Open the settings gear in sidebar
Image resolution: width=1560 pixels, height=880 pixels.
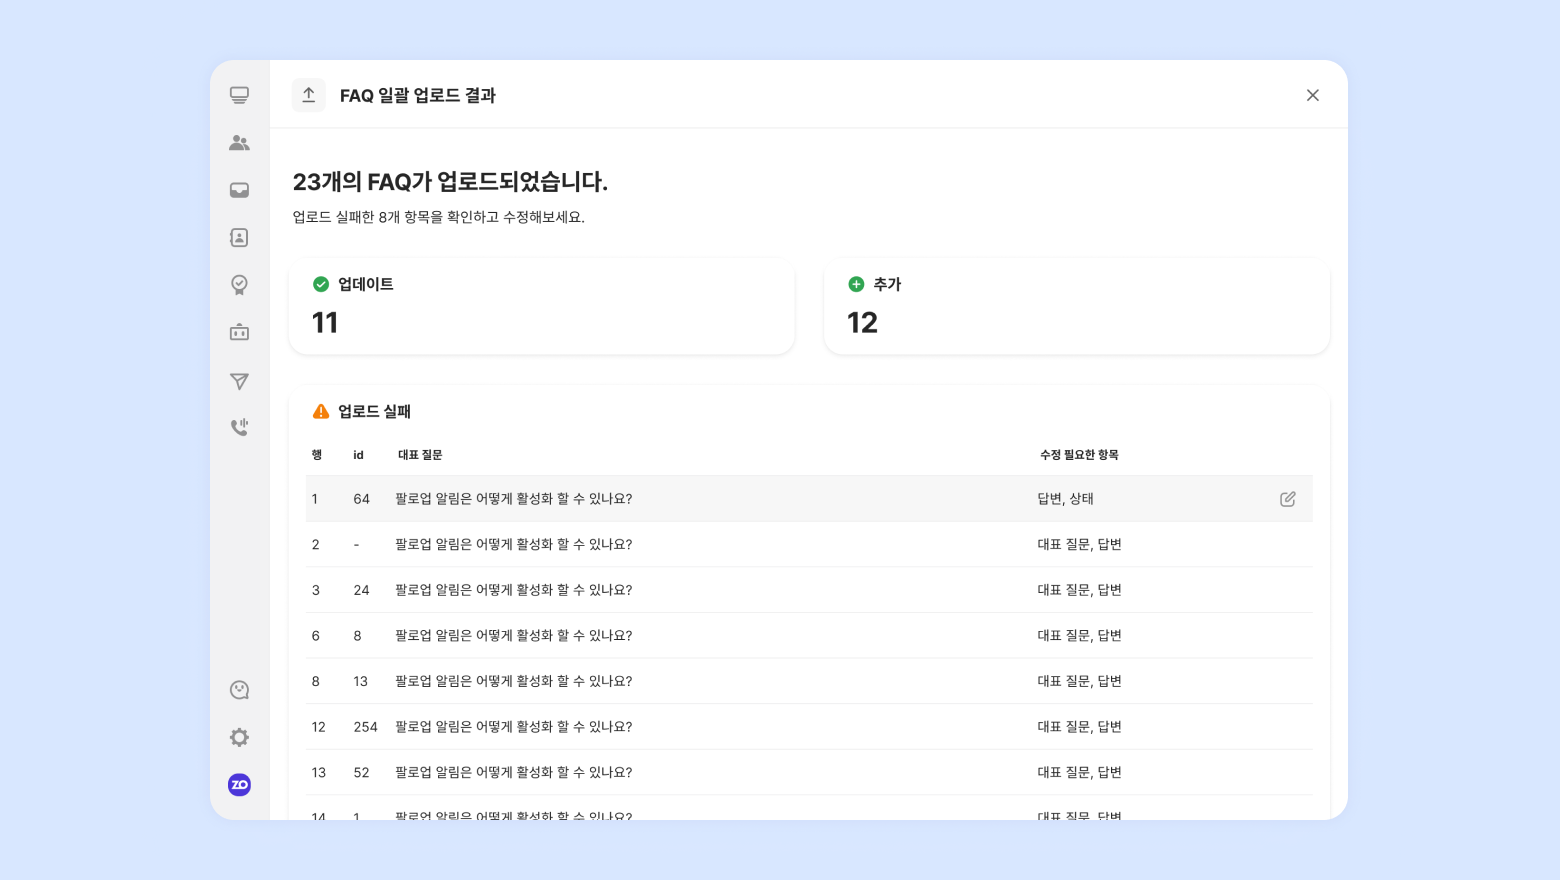tap(239, 737)
